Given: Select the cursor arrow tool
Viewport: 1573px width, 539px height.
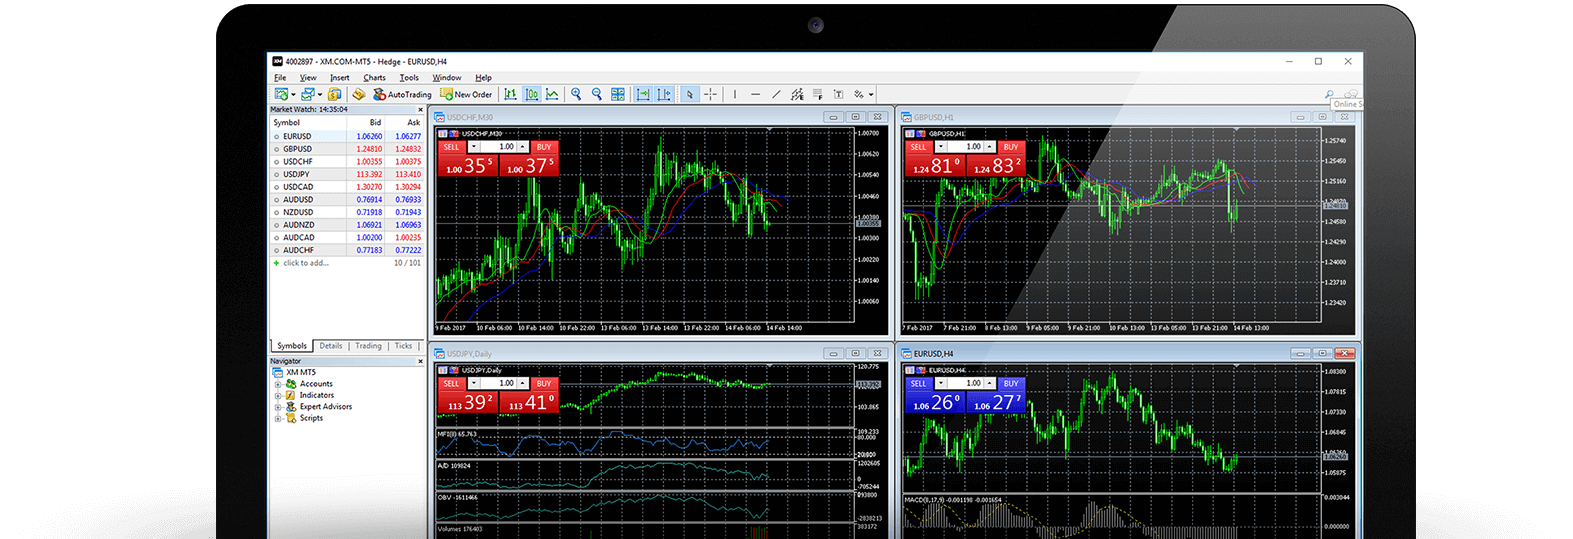Looking at the screenshot, I should tap(689, 94).
